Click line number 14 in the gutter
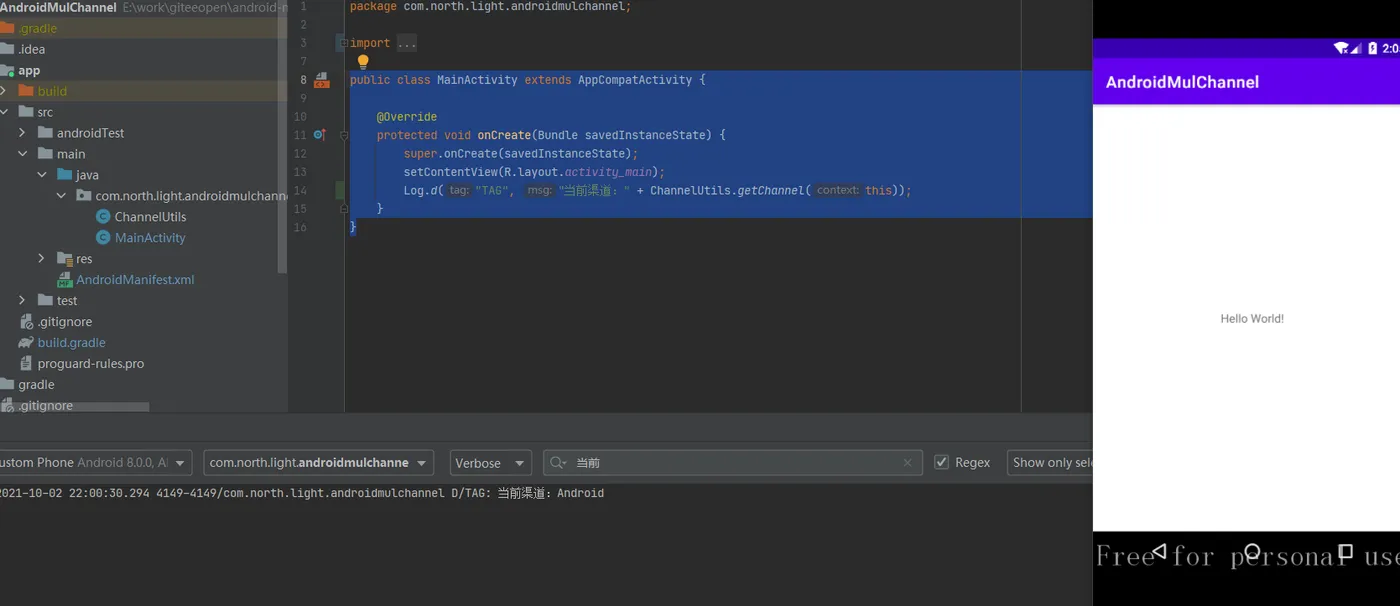The width and height of the screenshot is (1400, 606). [x=300, y=190]
